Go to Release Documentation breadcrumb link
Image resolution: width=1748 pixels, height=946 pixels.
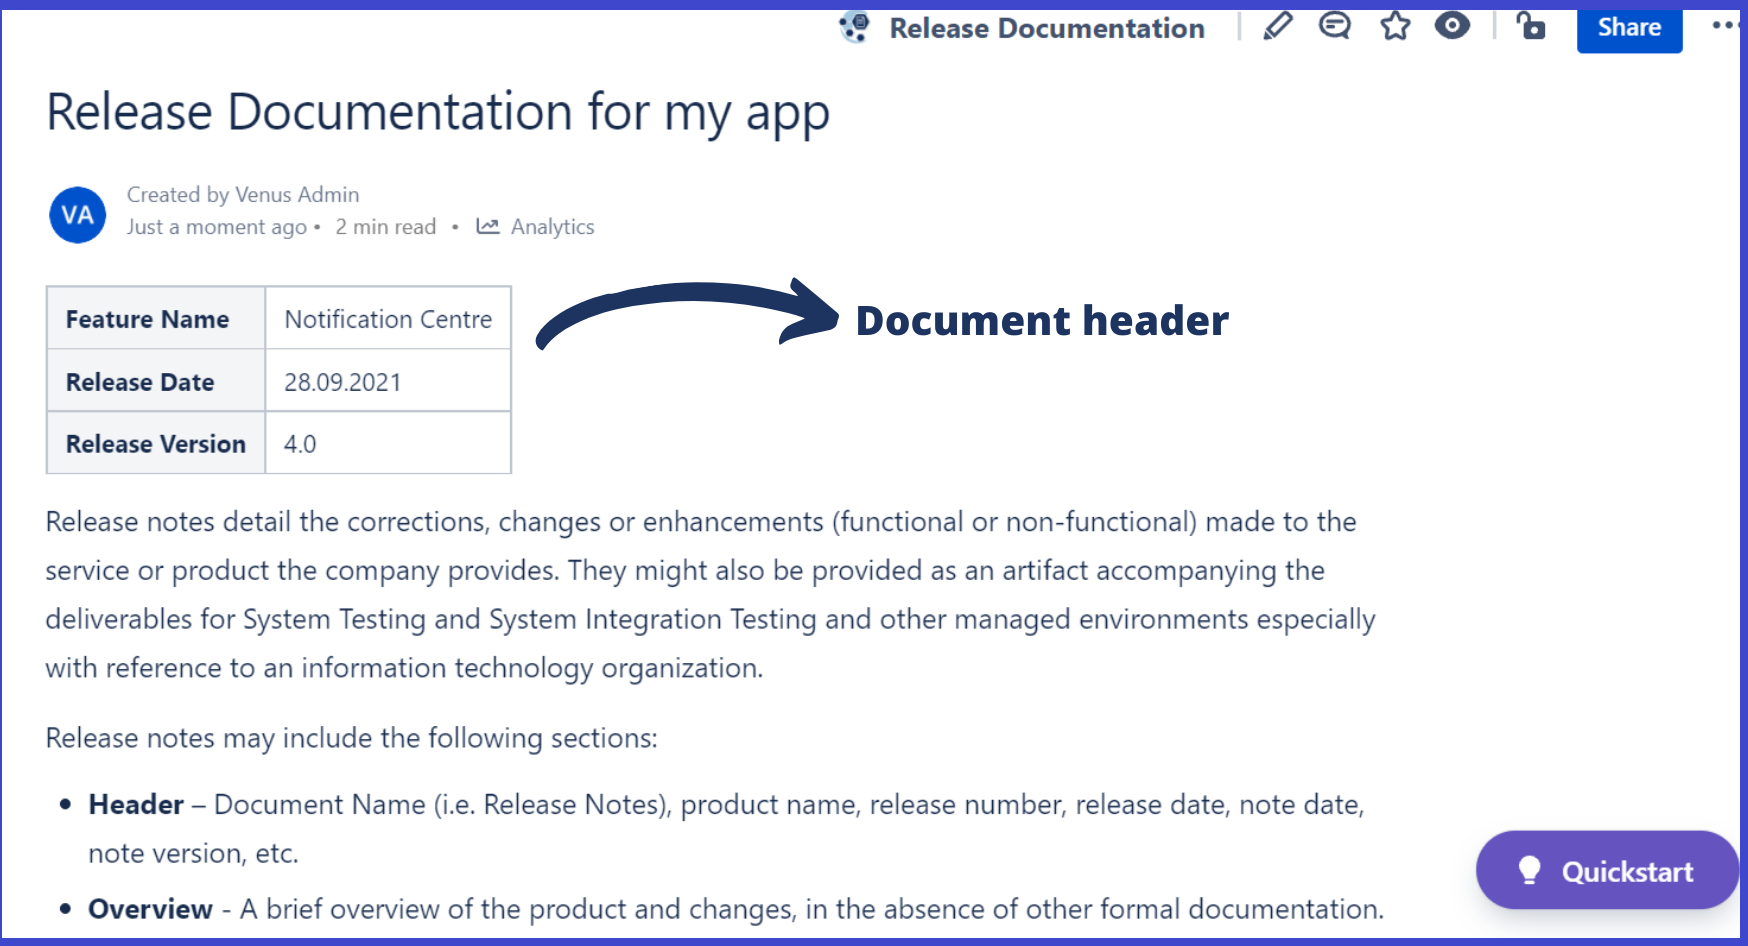tap(1046, 28)
